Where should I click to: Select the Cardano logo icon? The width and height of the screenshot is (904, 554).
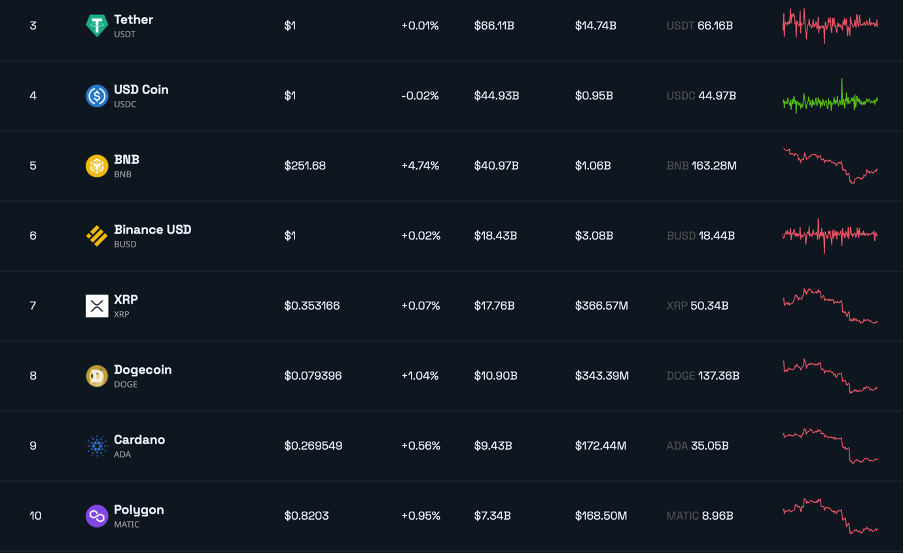[97, 446]
